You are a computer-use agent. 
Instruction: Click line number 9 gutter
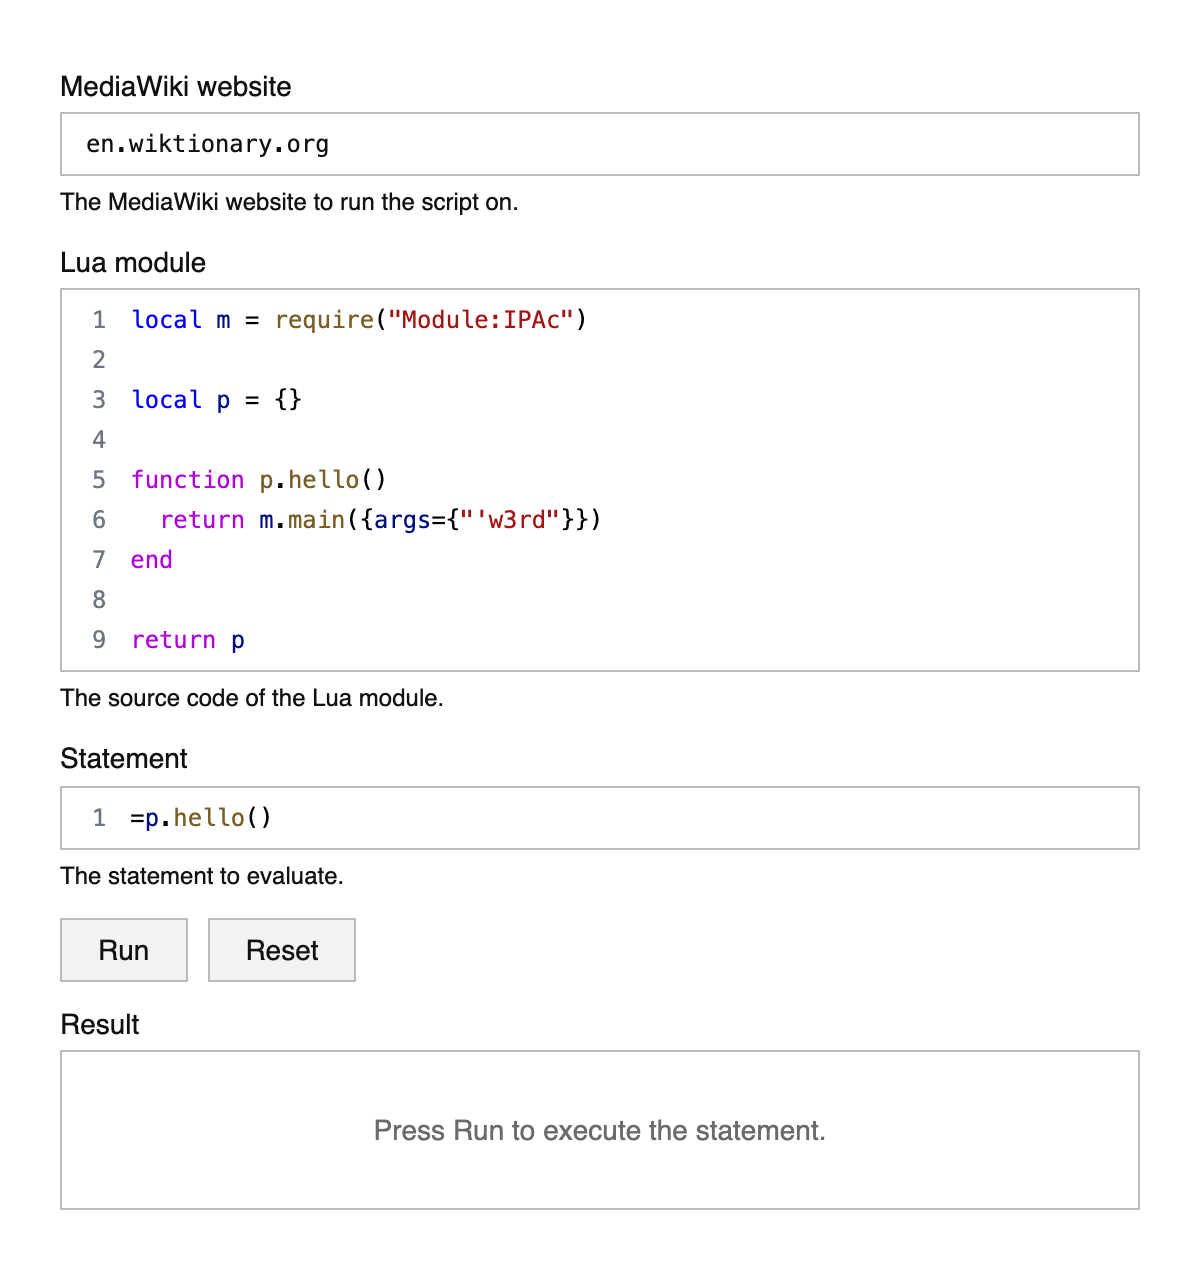[x=98, y=639]
